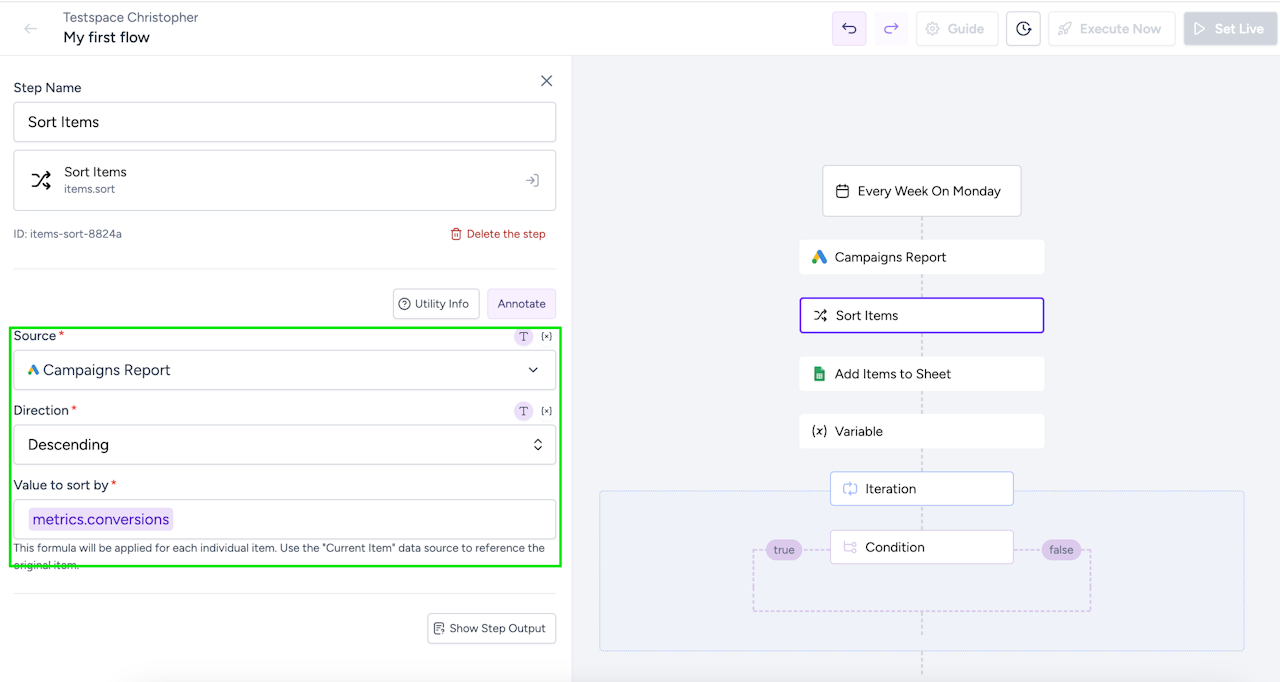Click the Annotate button
Screen dimensions: 1280x682
[522, 304]
